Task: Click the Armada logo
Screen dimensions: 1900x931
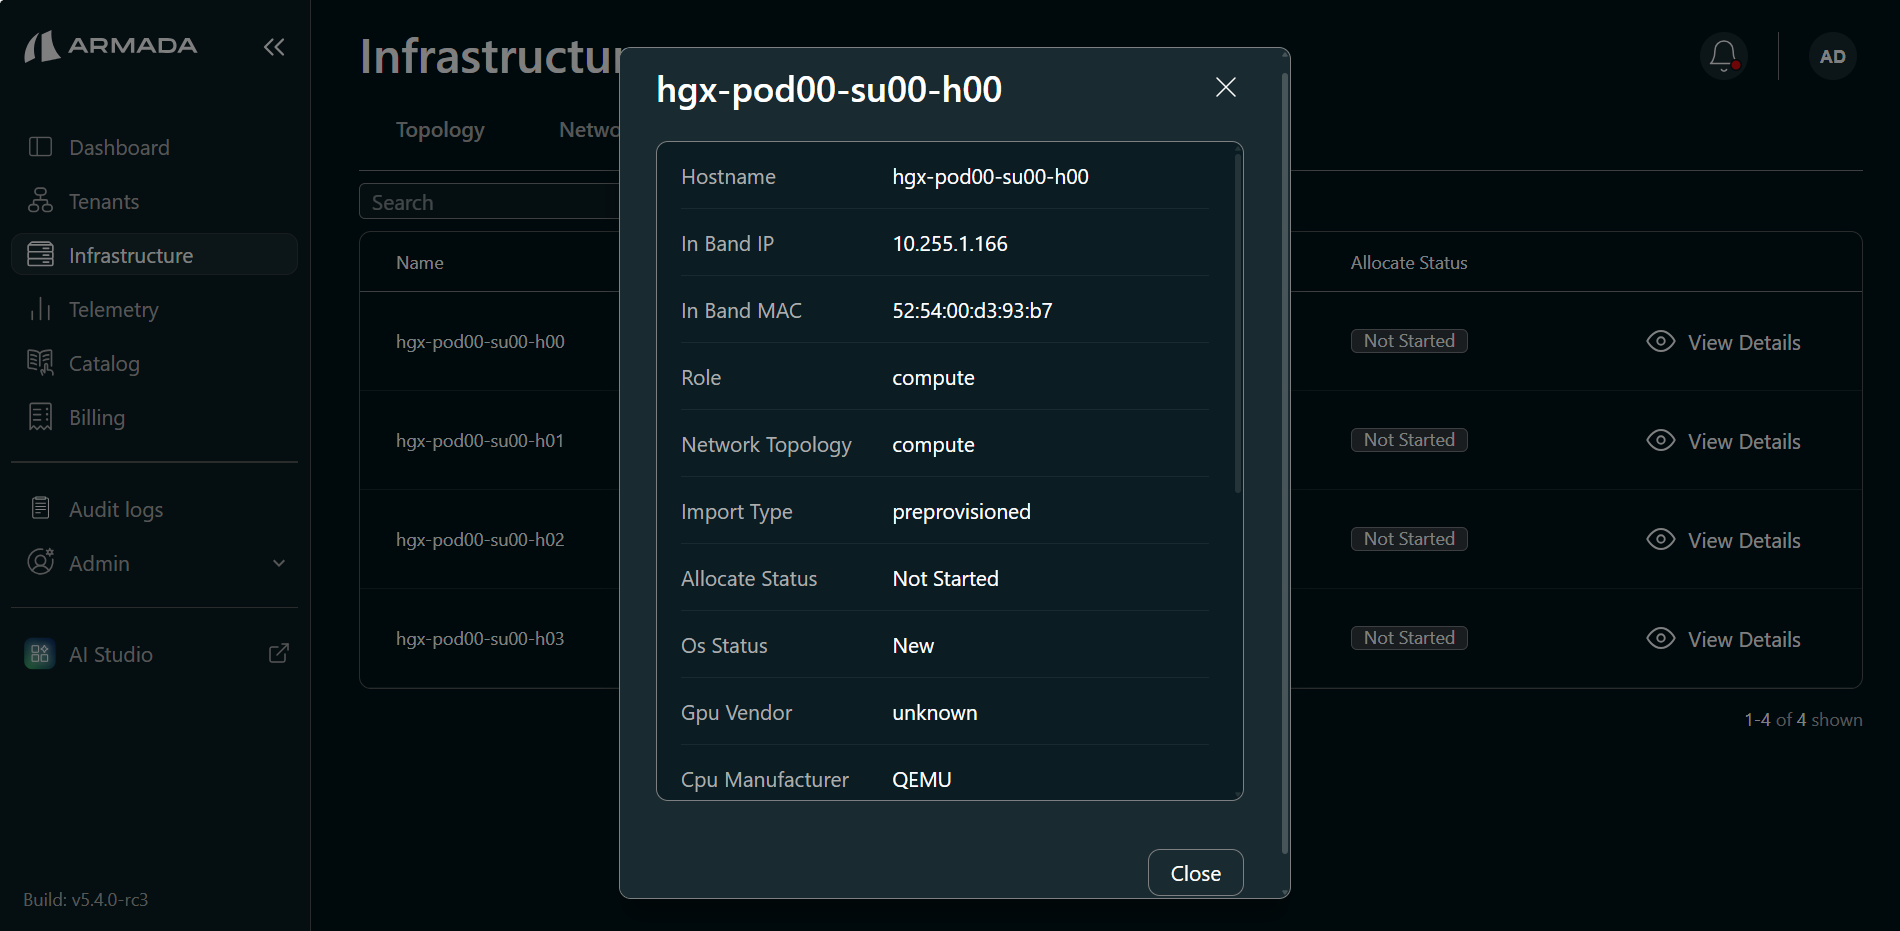Action: (x=111, y=46)
